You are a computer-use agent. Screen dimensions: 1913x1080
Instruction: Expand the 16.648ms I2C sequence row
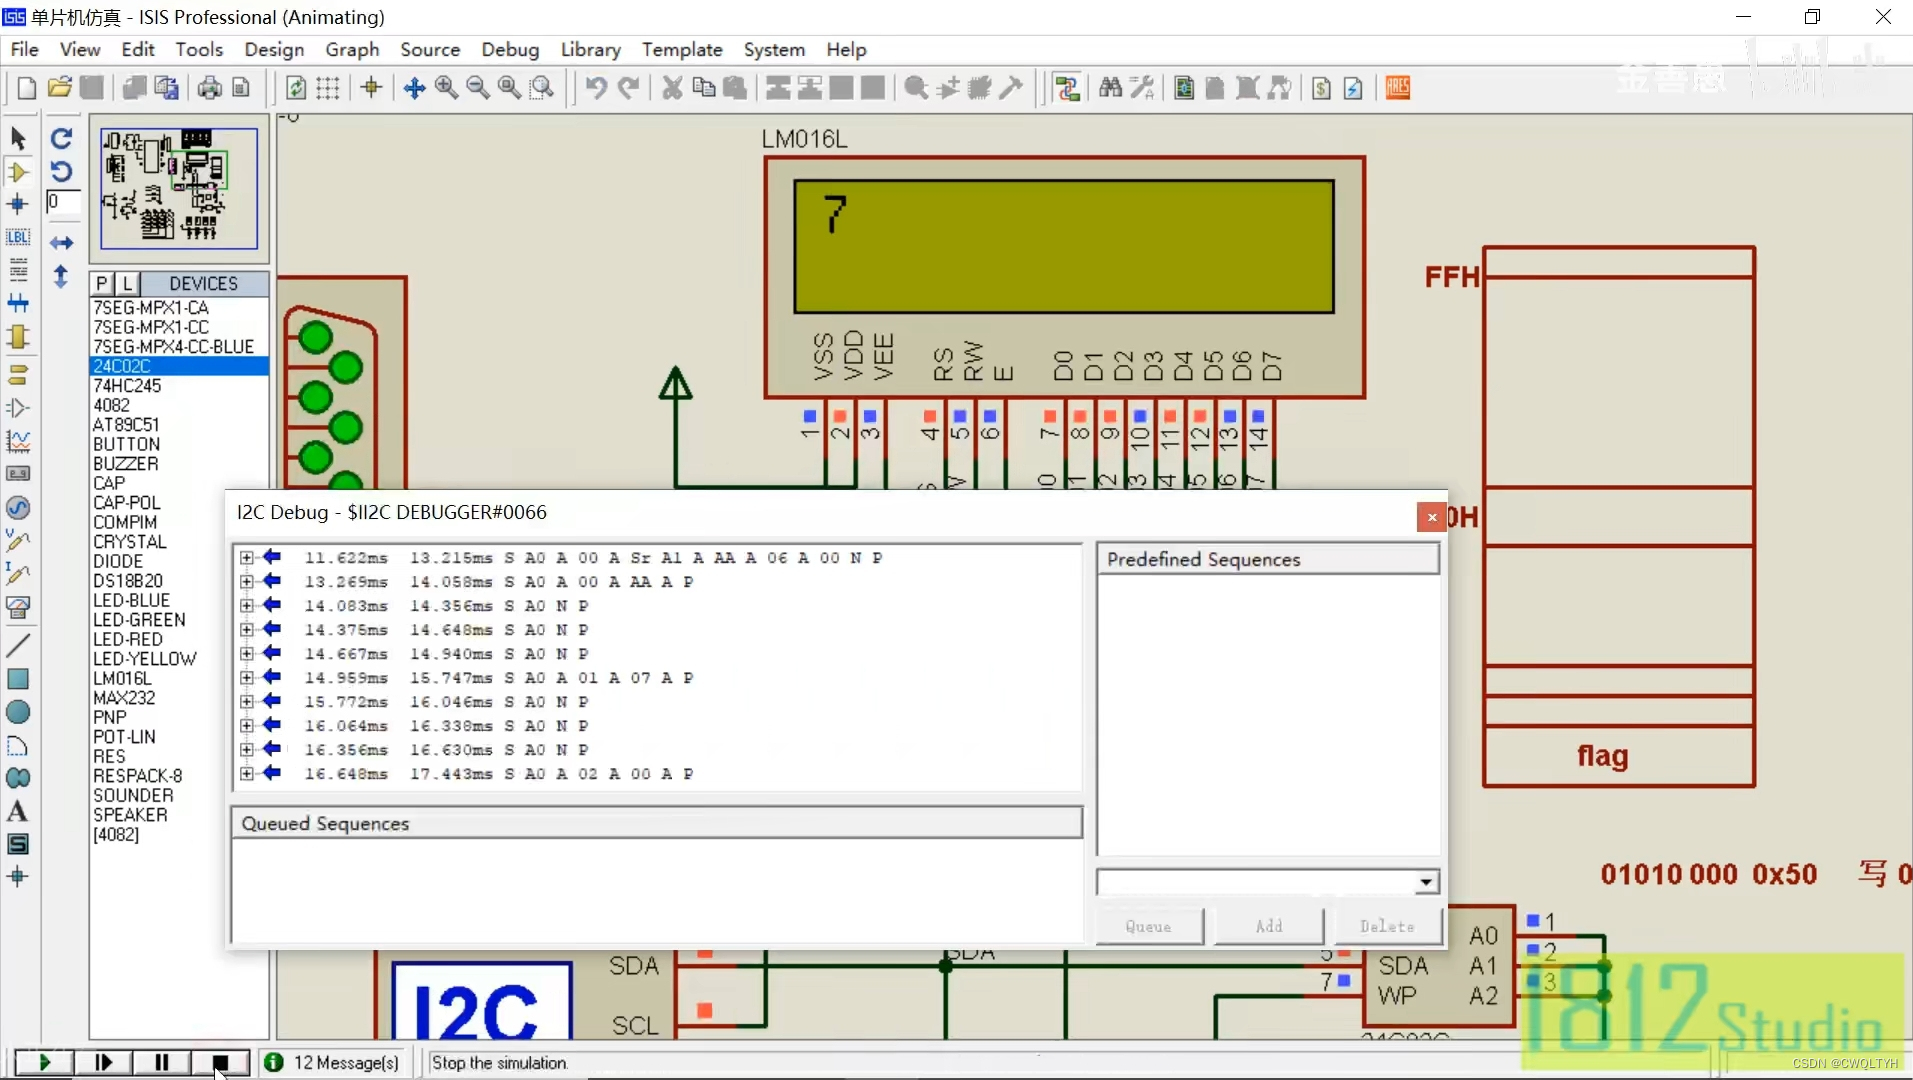point(247,773)
